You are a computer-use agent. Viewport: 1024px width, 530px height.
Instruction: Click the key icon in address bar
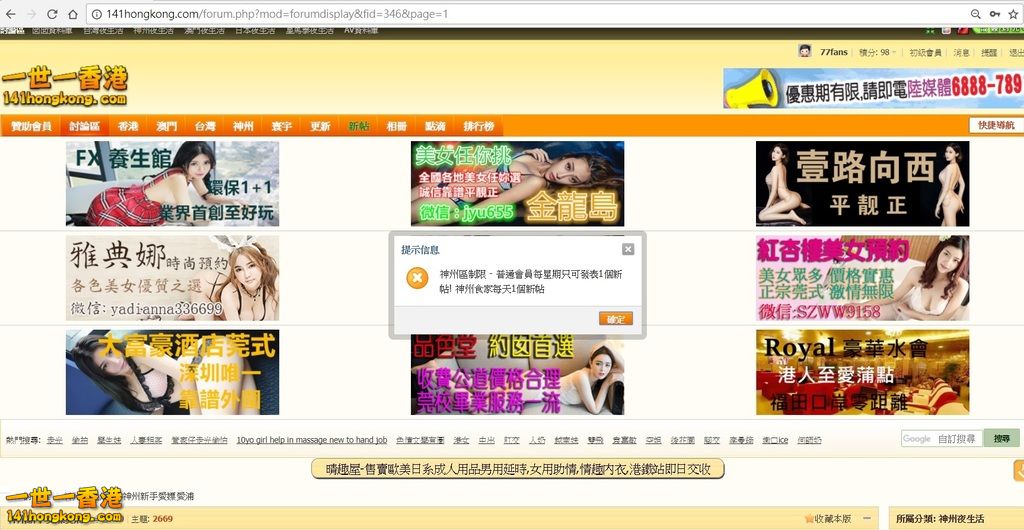point(994,14)
